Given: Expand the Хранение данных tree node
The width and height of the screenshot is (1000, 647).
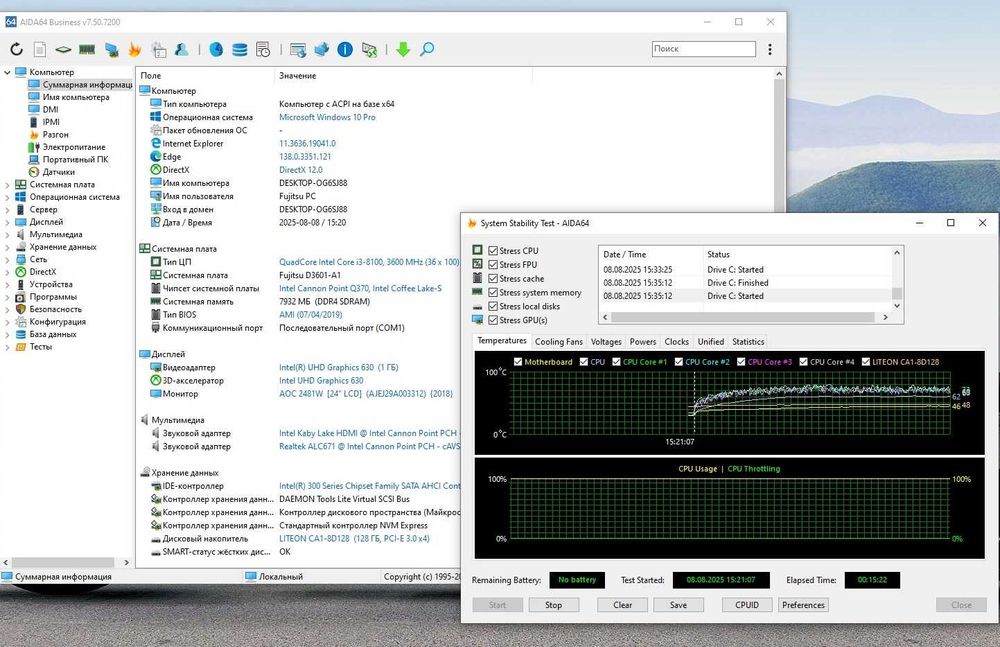Looking at the screenshot, I should pos(8,247).
